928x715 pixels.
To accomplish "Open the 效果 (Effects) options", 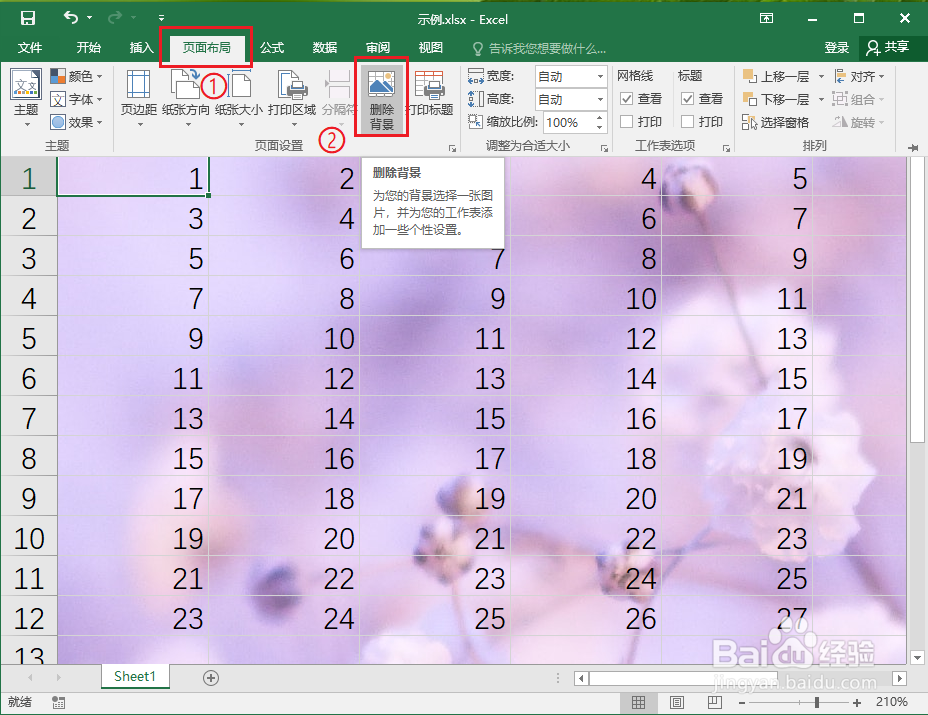I will tap(78, 122).
